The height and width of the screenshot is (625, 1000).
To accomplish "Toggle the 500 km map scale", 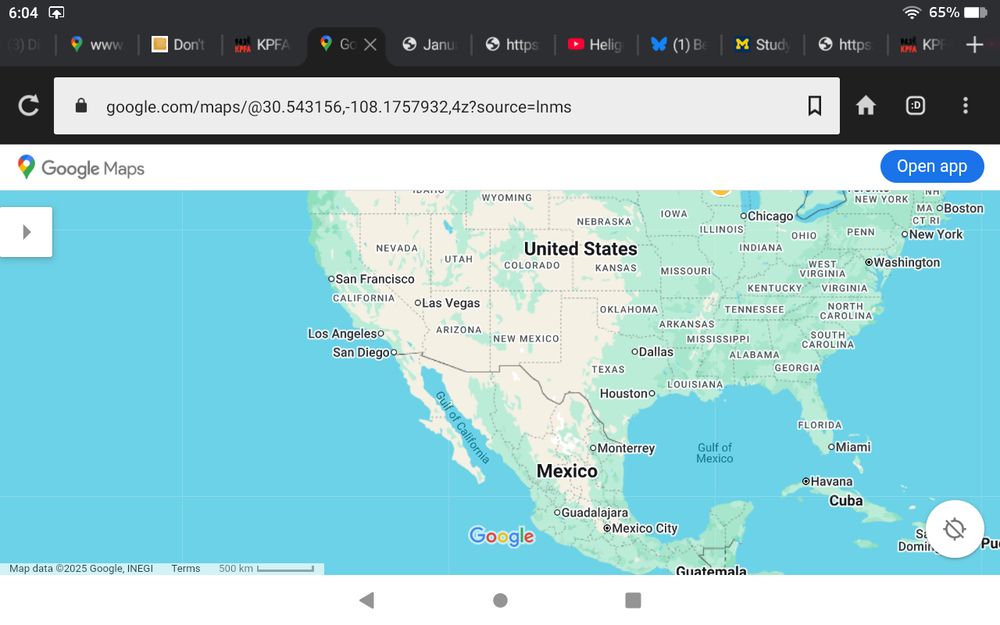I will point(266,568).
